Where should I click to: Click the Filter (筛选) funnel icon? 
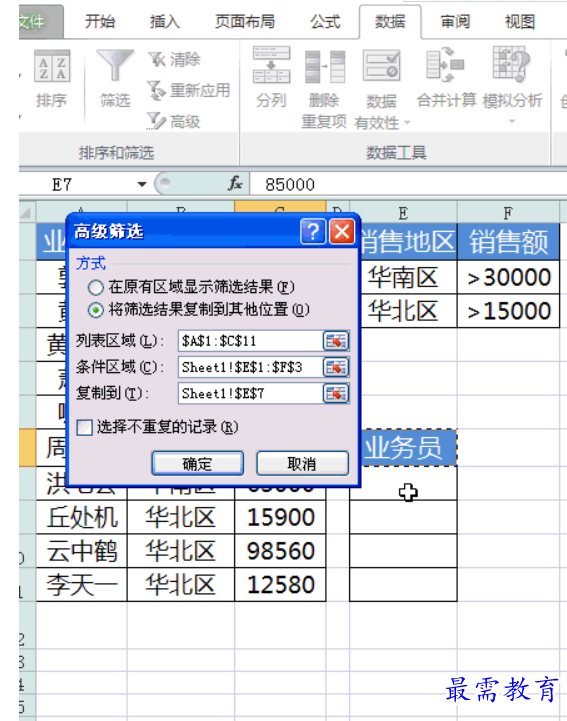(115, 66)
